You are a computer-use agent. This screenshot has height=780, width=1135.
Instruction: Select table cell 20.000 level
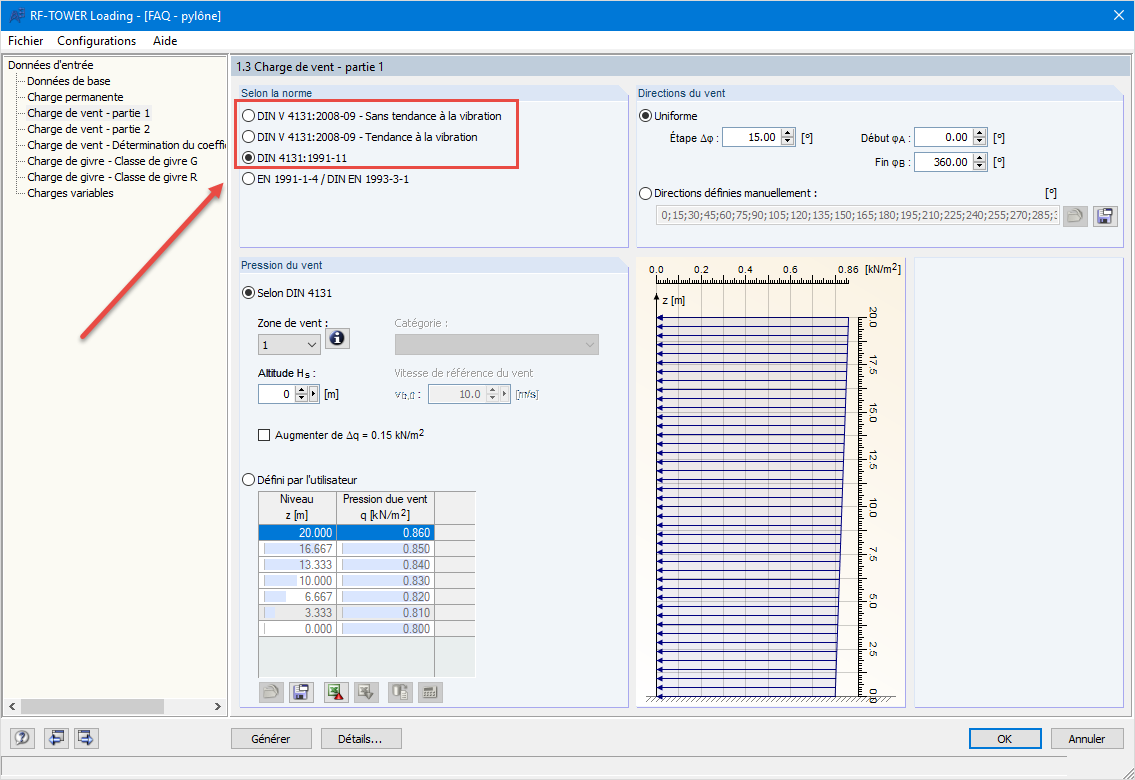(297, 533)
